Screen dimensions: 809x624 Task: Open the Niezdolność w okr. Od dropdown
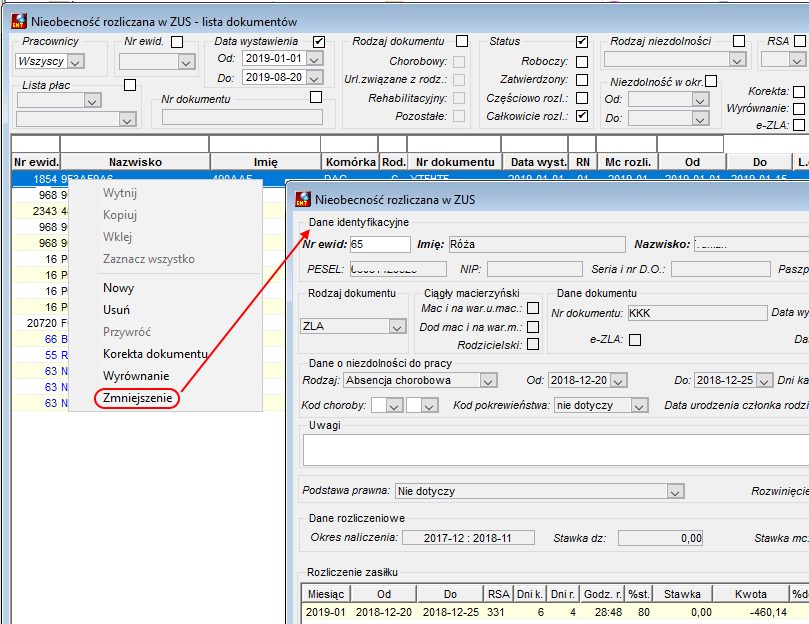click(x=700, y=100)
